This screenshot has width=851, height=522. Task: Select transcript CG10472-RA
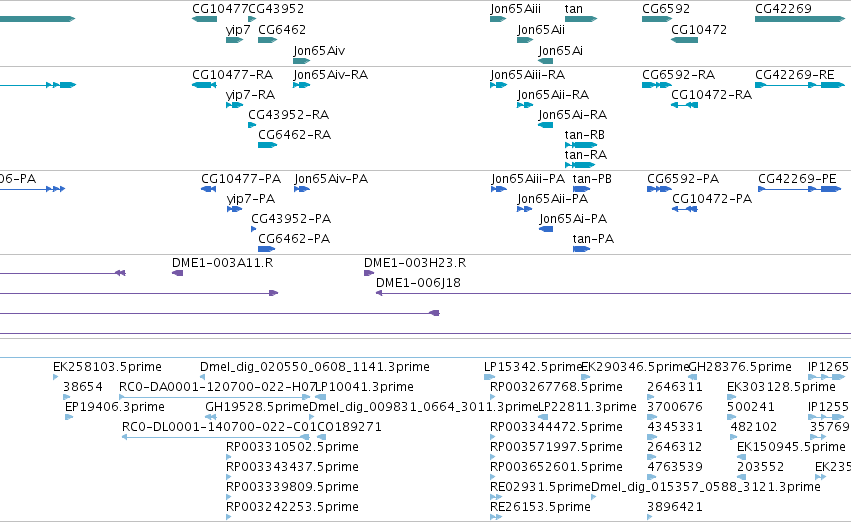[x=684, y=105]
